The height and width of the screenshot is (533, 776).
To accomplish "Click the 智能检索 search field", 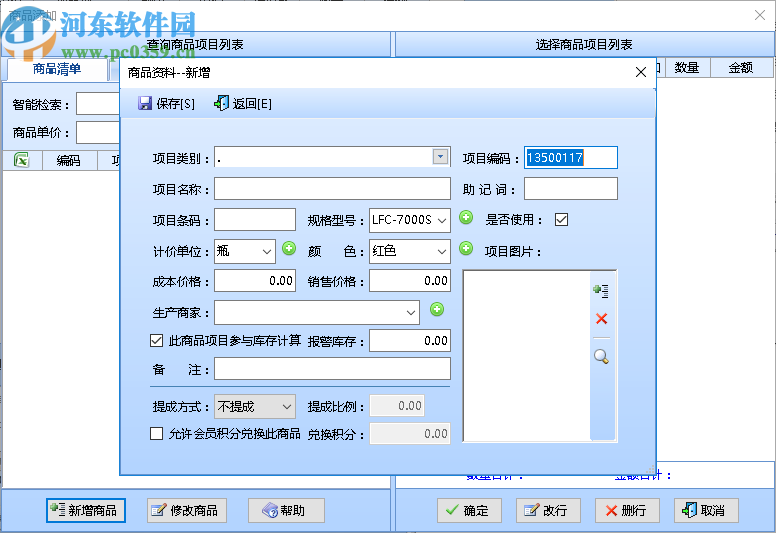I will point(98,104).
